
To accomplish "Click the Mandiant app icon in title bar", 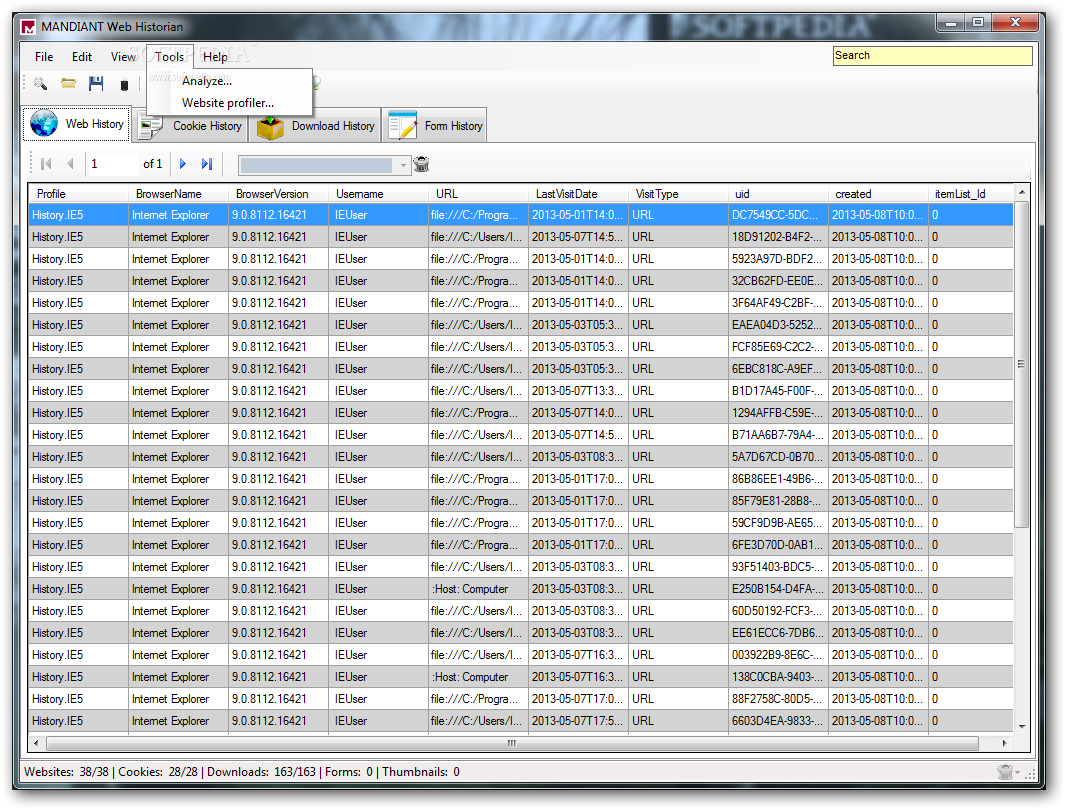I will coord(28,27).
